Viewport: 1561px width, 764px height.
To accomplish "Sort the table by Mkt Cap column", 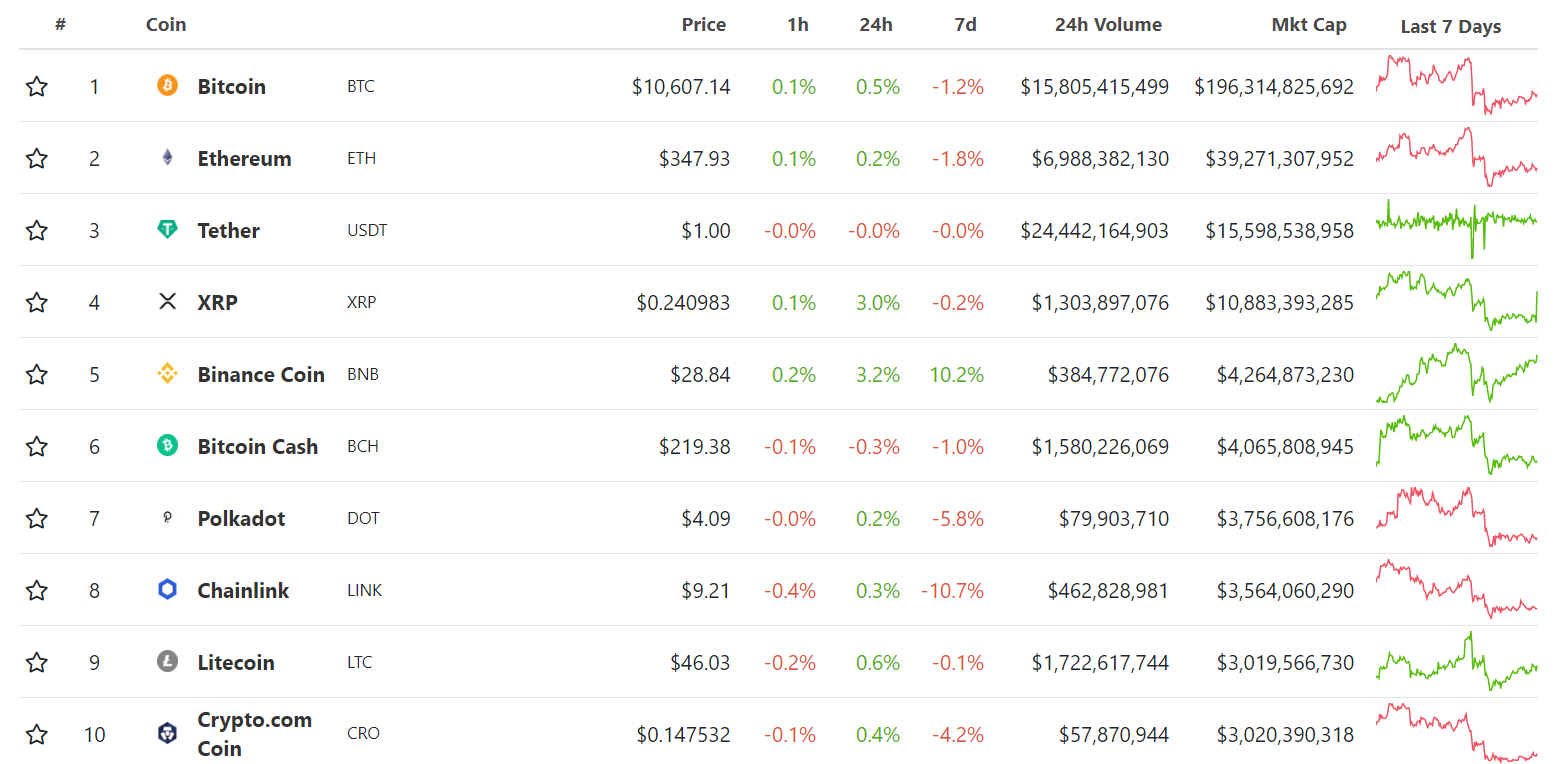I will pyautogui.click(x=1310, y=24).
